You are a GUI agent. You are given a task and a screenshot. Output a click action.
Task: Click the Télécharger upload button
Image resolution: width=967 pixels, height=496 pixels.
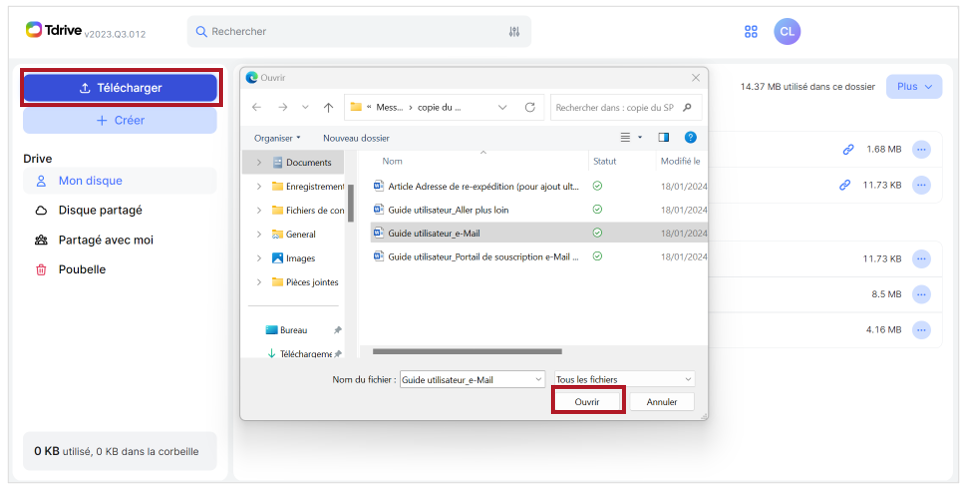tap(120, 88)
